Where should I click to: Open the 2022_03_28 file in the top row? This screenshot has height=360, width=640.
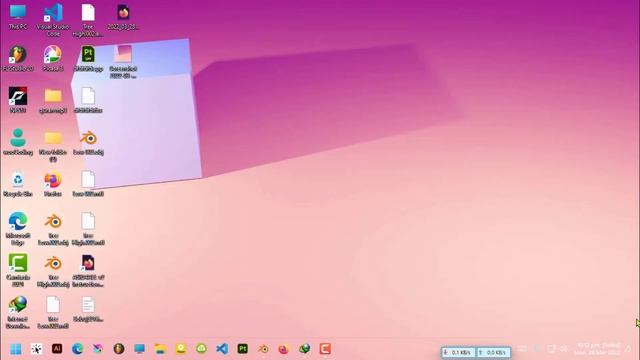click(123, 17)
